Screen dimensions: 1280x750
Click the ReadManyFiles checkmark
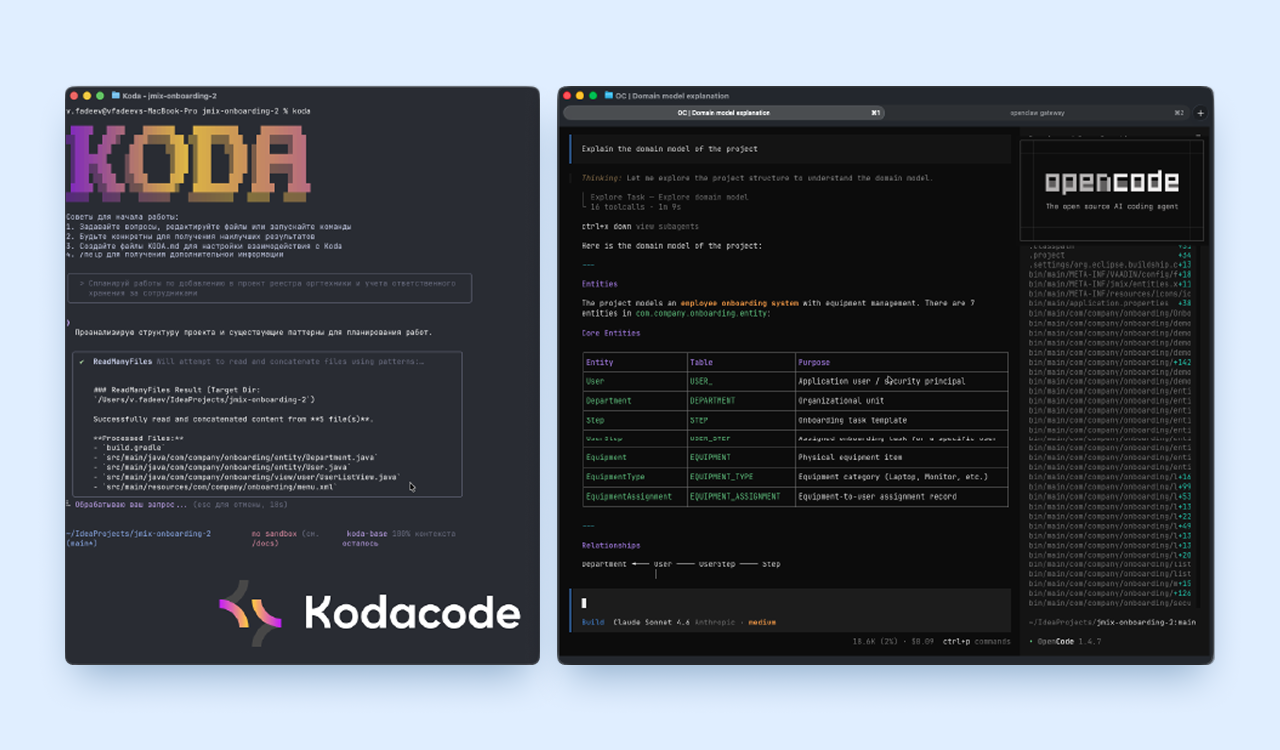tap(81, 362)
